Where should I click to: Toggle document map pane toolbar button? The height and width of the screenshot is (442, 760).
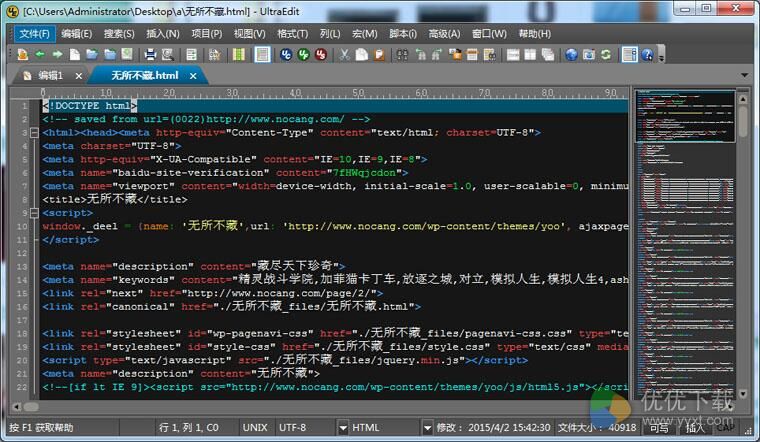630,54
